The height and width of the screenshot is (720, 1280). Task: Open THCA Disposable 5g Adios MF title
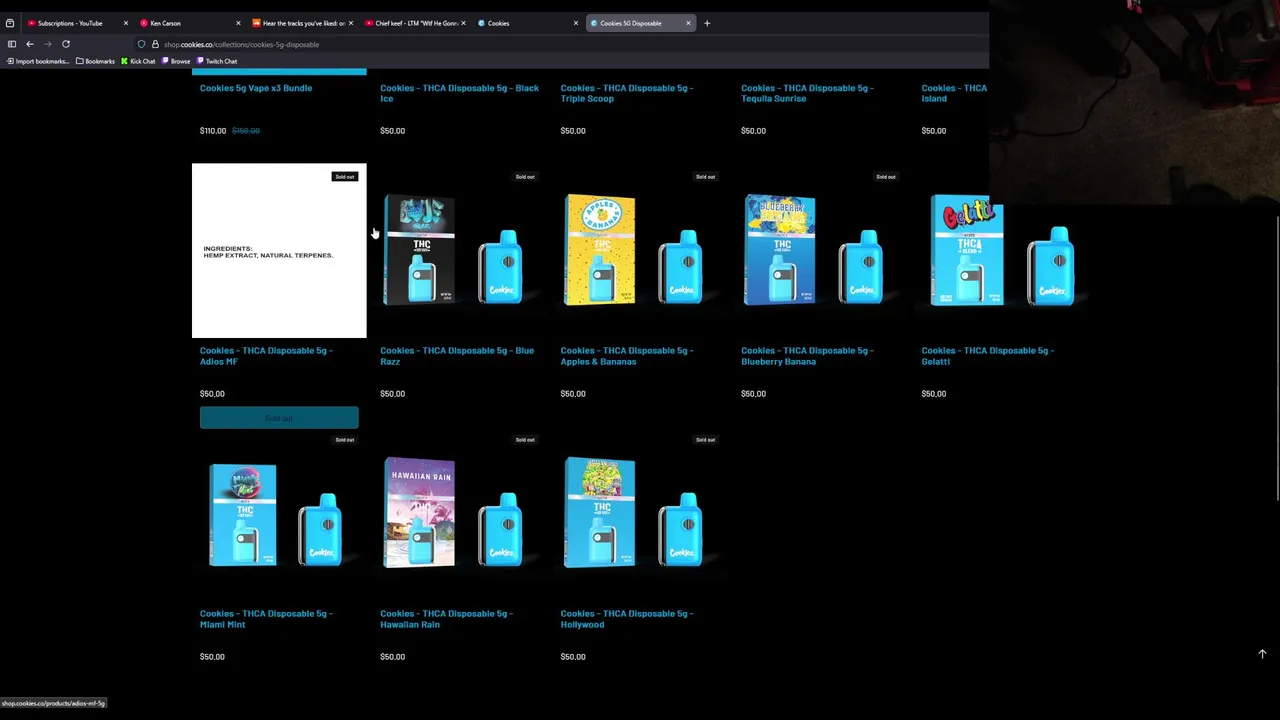pyautogui.click(x=266, y=356)
